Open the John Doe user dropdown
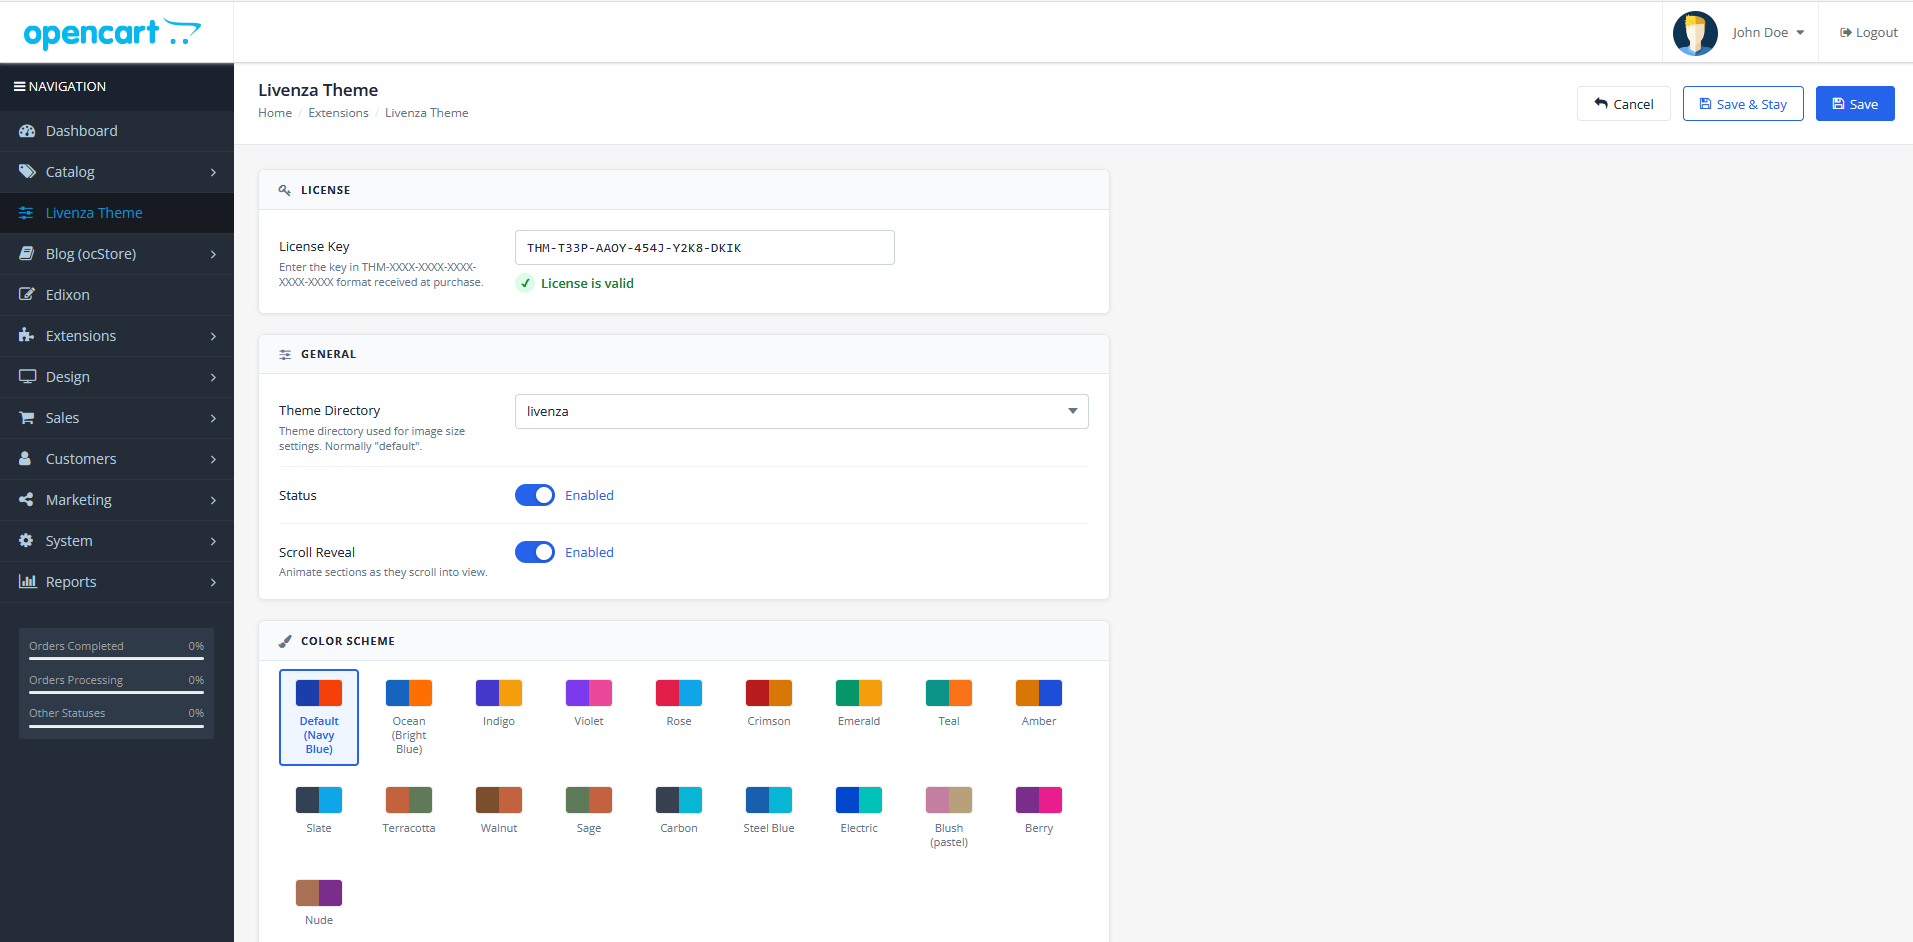 coord(1768,33)
